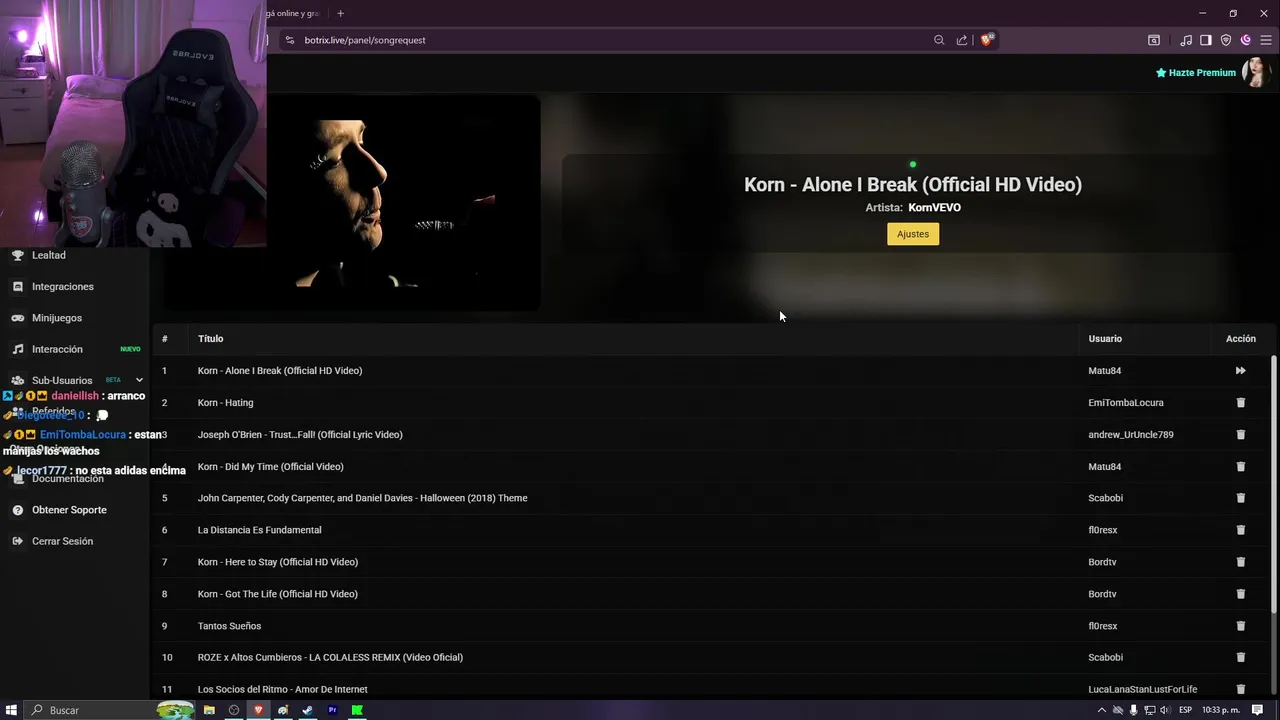Open the browser hamburger main menu

(x=1266, y=40)
